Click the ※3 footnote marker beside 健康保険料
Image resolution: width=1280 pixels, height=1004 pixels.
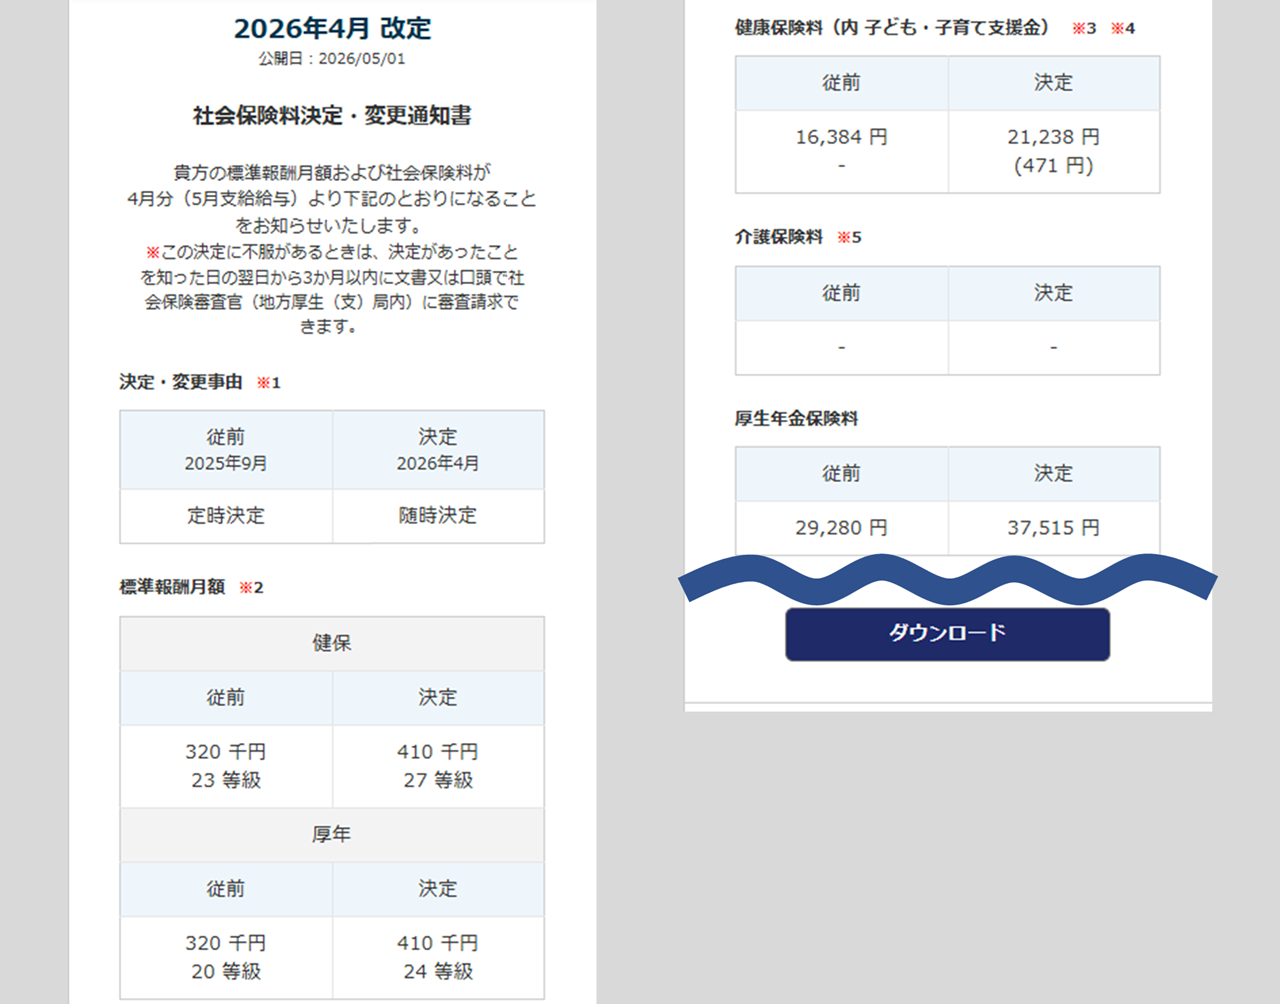coord(1084,29)
